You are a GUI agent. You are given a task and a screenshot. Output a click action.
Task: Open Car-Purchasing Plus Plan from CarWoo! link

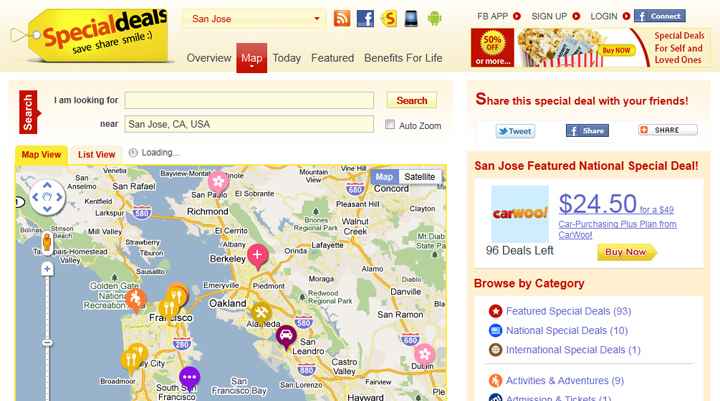pos(617,229)
